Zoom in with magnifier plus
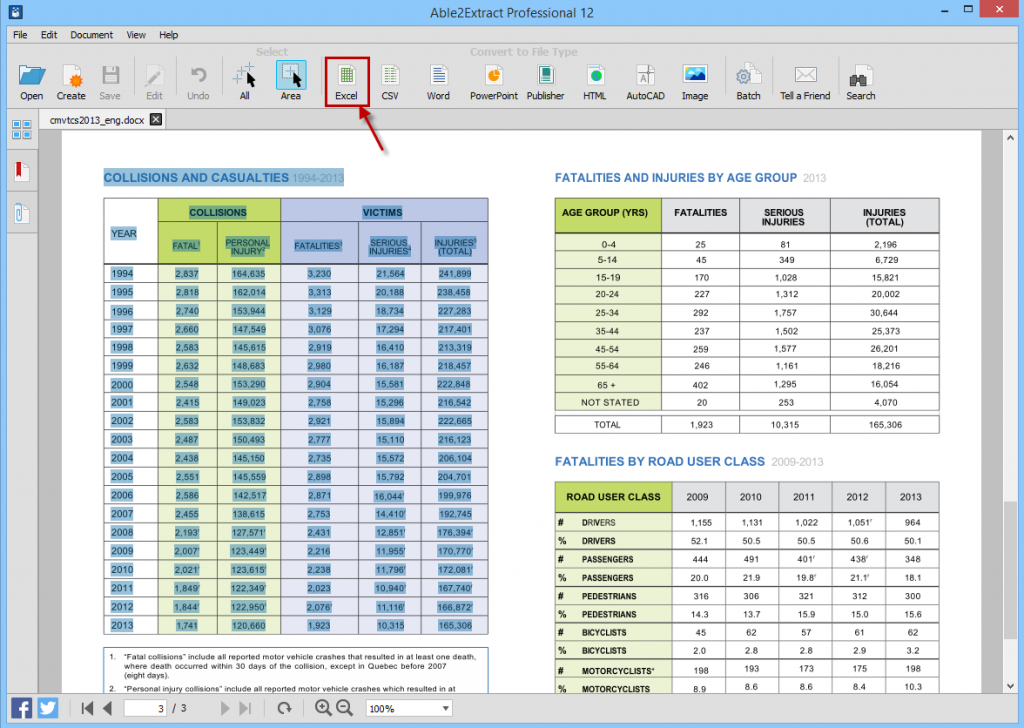 point(323,708)
